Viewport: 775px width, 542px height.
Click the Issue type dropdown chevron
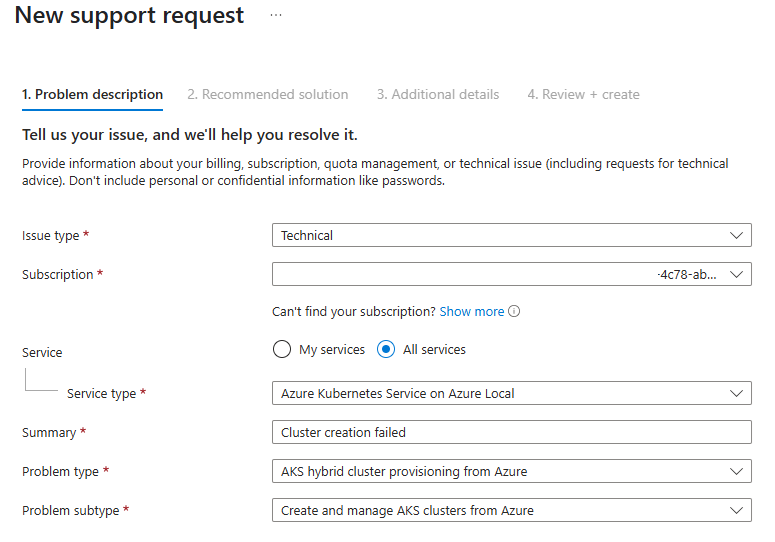pyautogui.click(x=736, y=235)
